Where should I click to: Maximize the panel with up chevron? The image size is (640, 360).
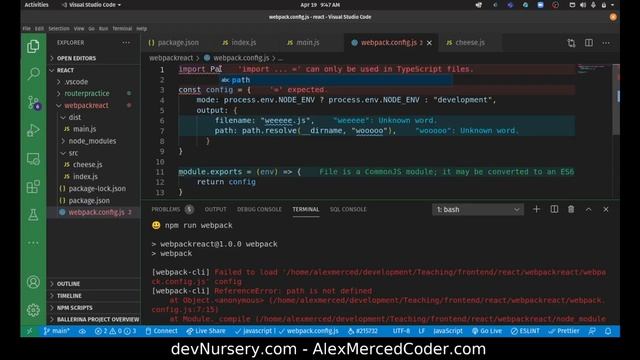(588, 209)
